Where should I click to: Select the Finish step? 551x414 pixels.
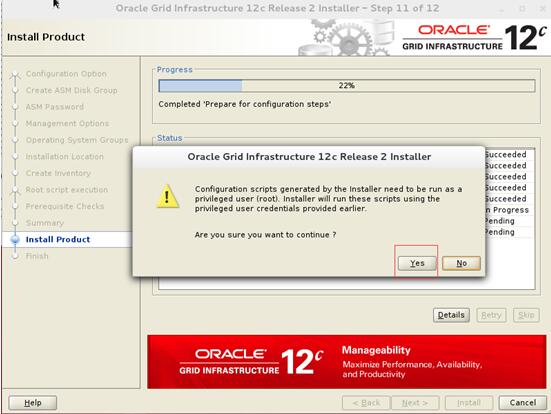click(37, 256)
